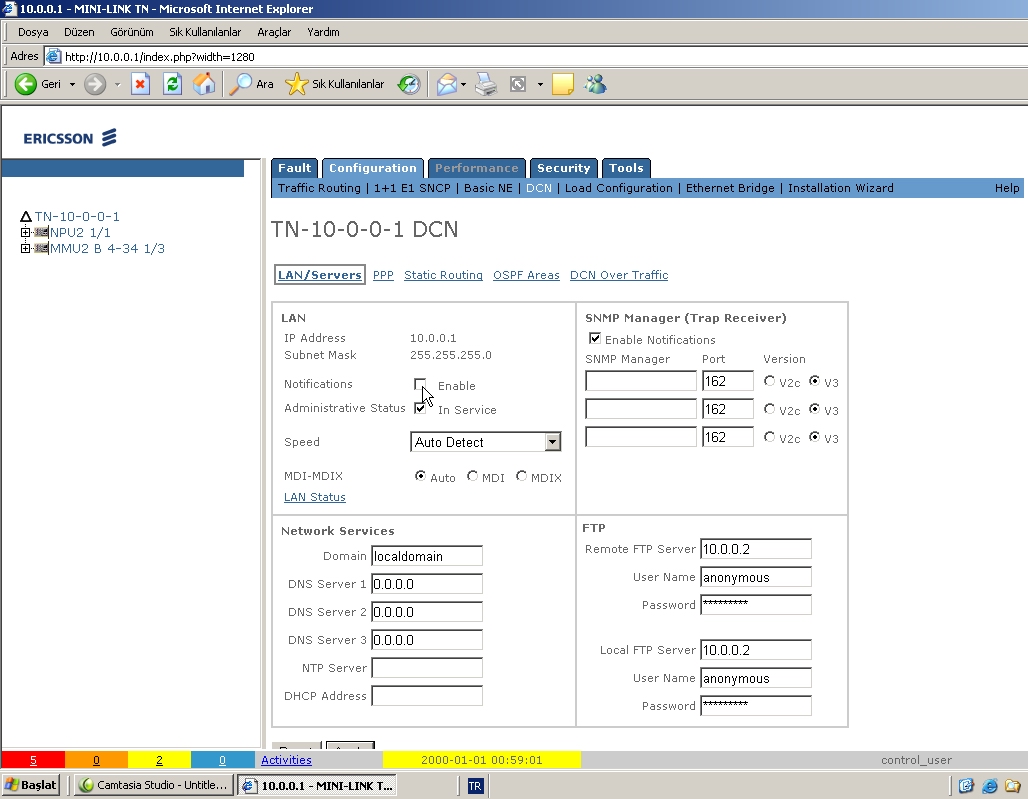The image size is (1028, 799).
Task: Click the TN-10-0-0-1 triangle node icon
Action: (26, 216)
